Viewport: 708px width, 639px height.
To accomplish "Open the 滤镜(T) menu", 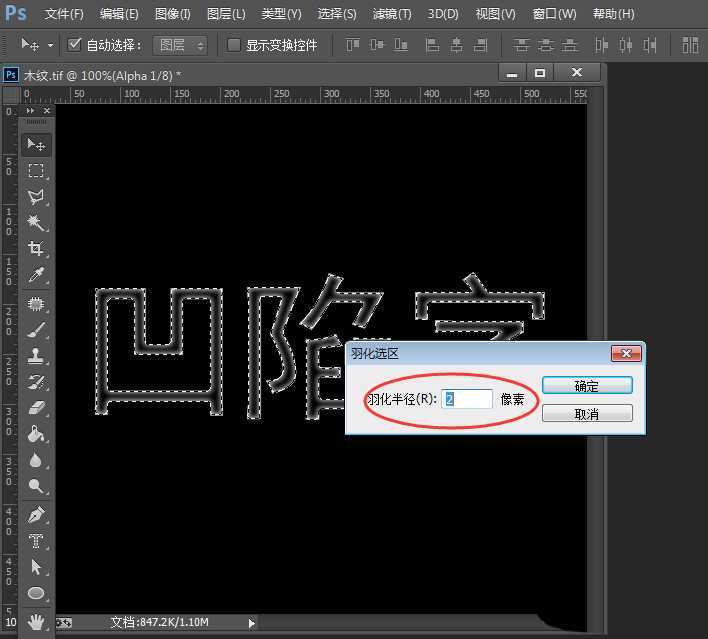I will 391,14.
